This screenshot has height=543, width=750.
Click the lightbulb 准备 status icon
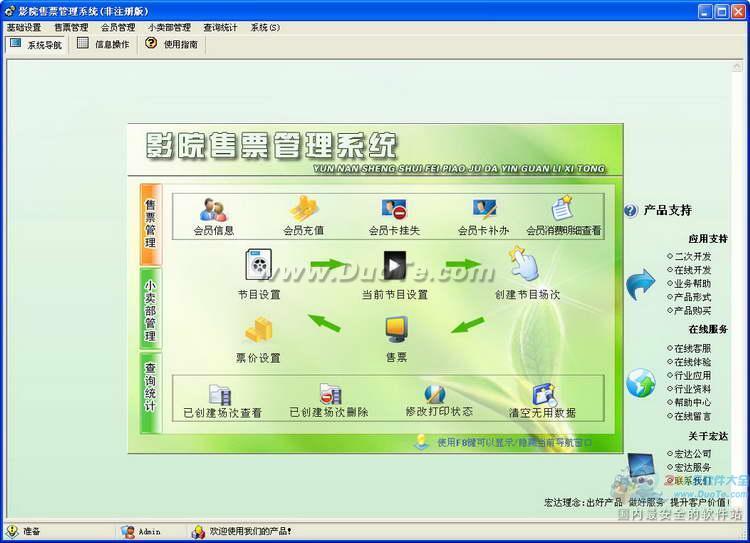pos(12,531)
